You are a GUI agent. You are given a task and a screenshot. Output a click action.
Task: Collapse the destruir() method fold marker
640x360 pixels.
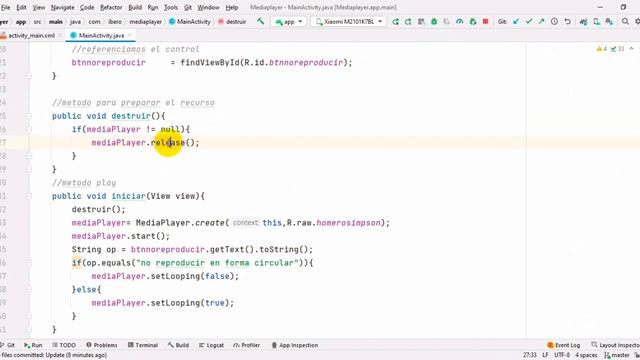(x=29, y=116)
